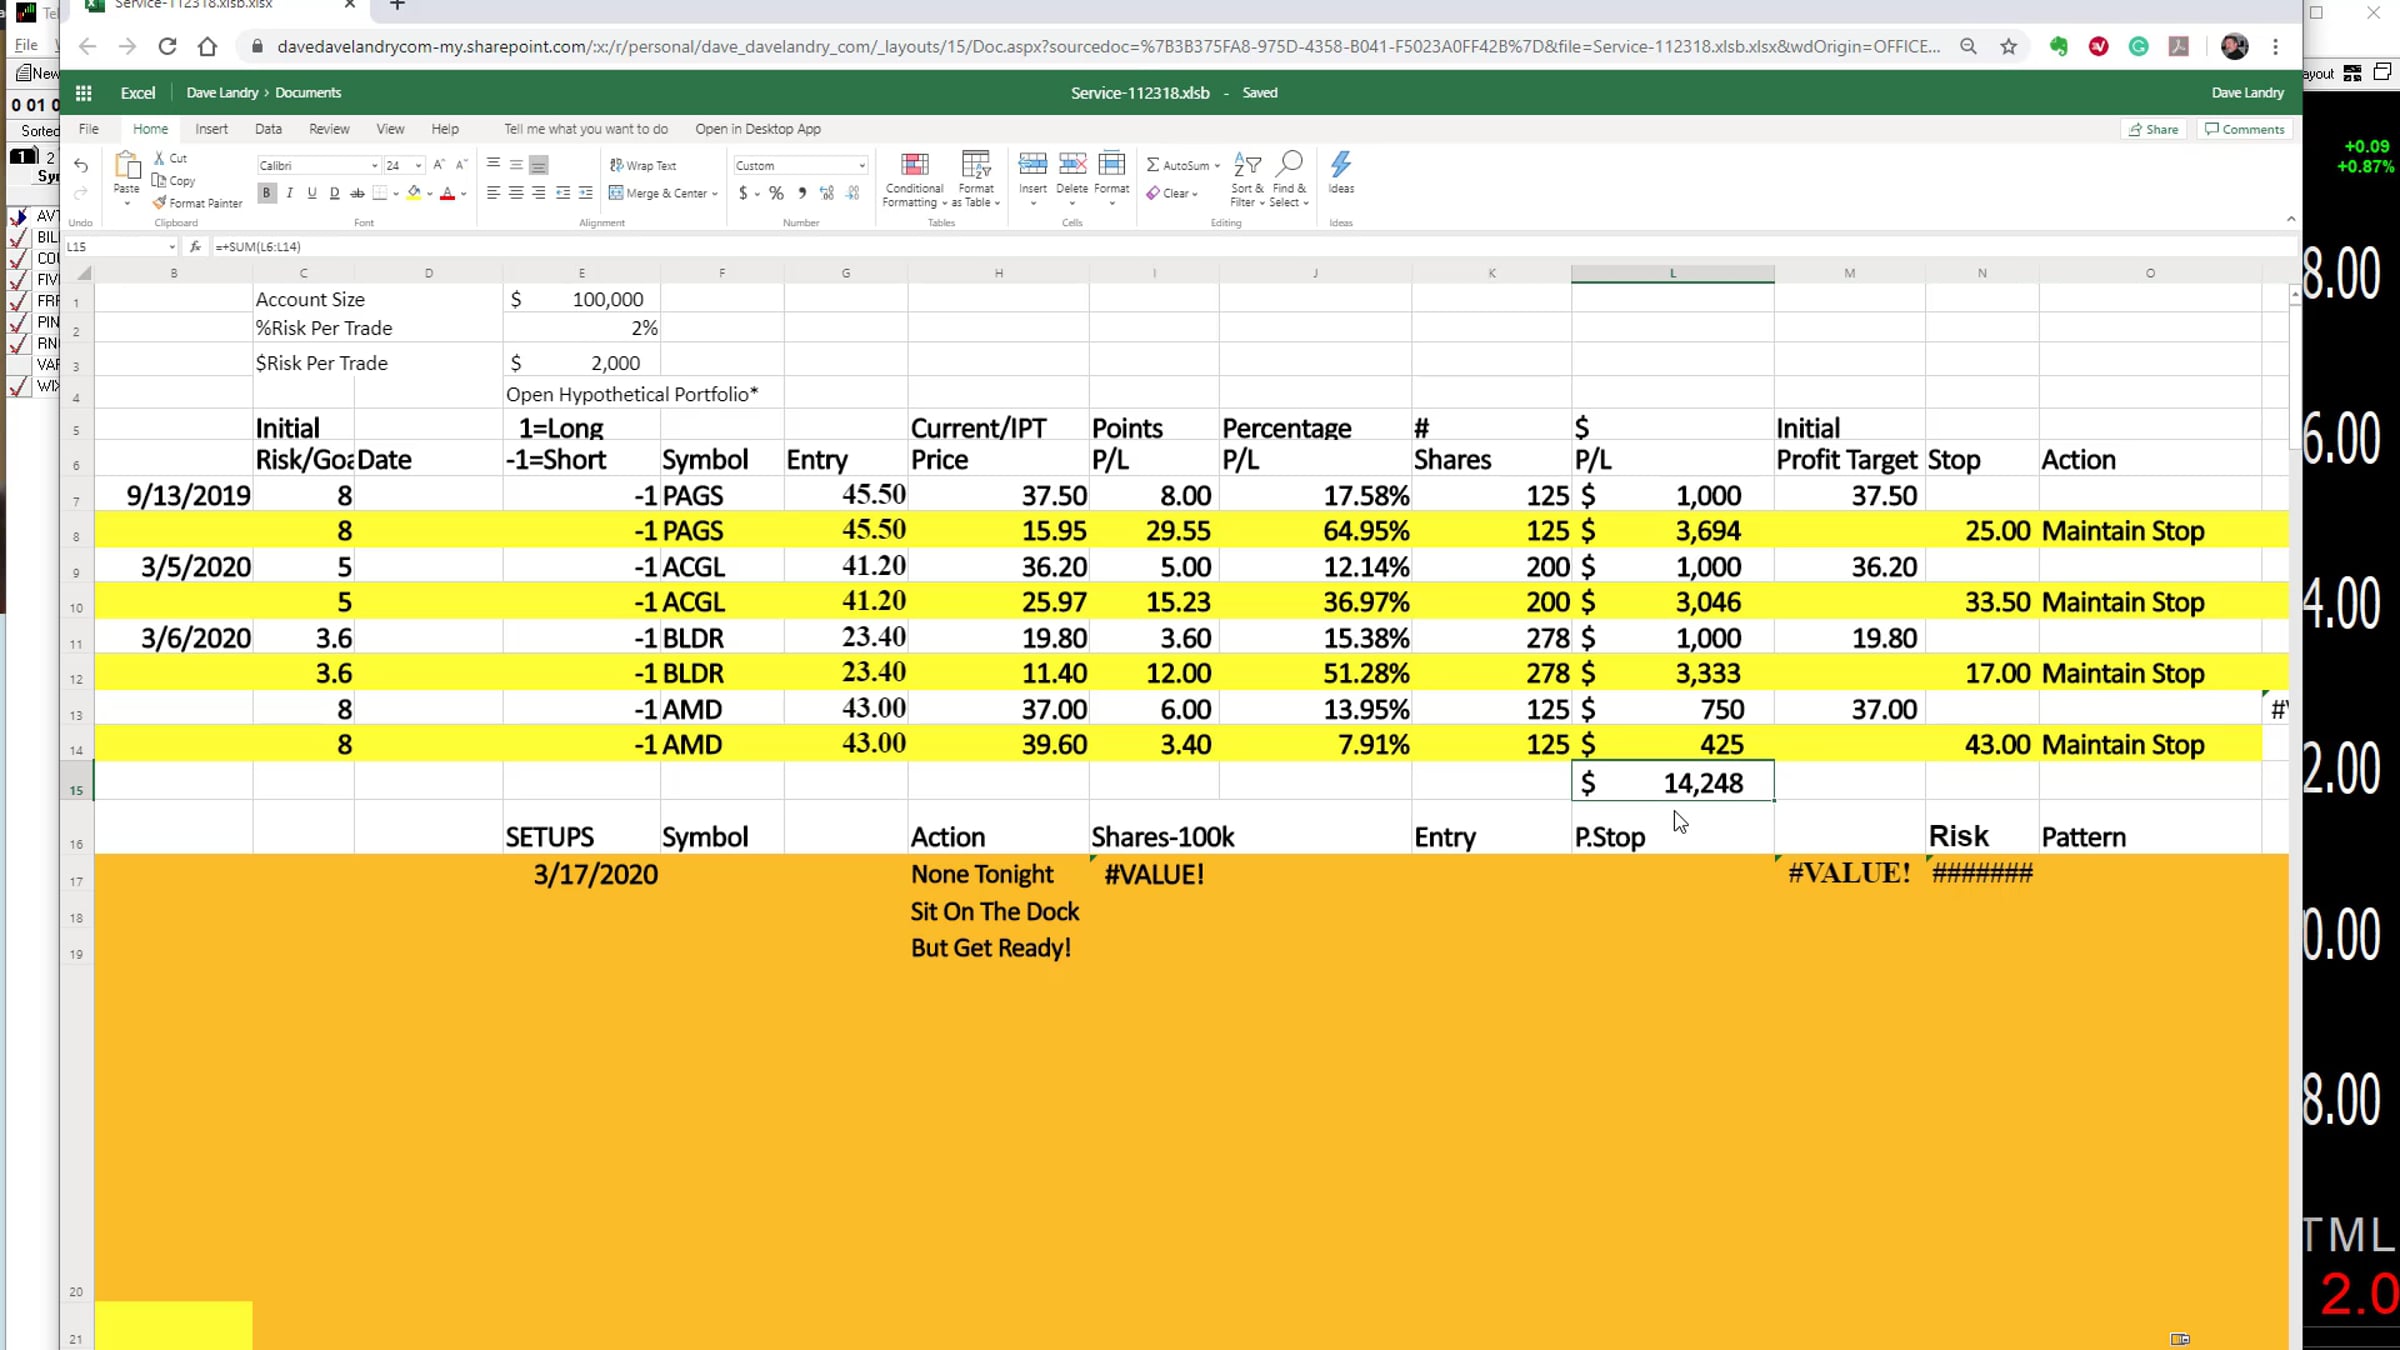This screenshot has height=1350, width=2400.
Task: Expand the Conditional Formatting menu
Action: point(914,180)
